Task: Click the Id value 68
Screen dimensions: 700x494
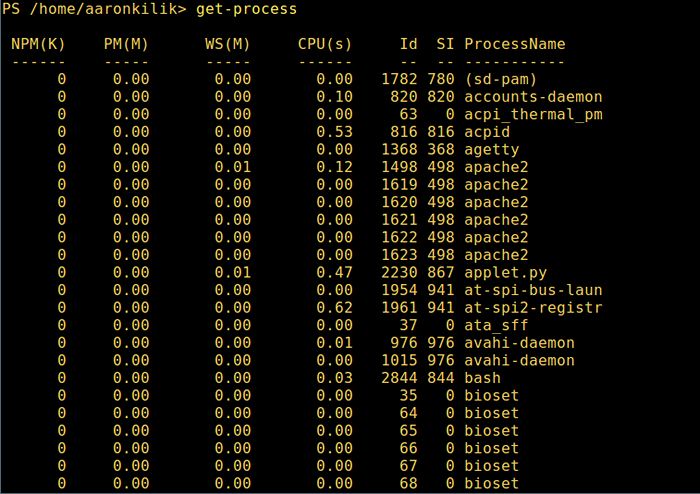Action: pyautogui.click(x=408, y=484)
